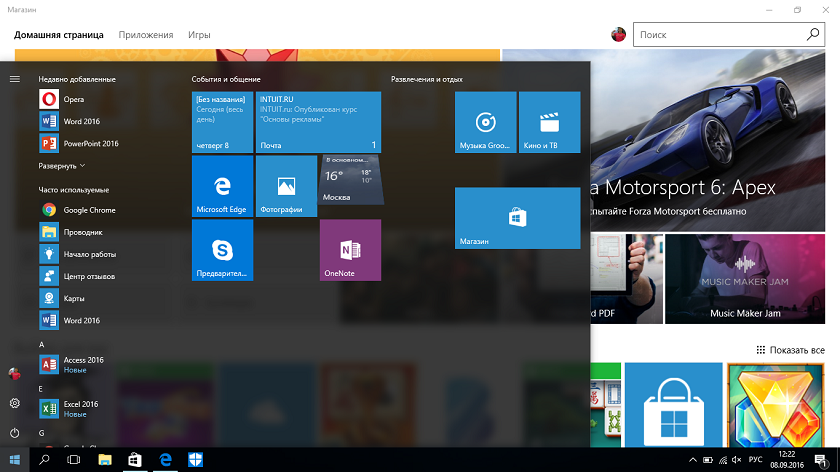
Task: Switch to the Приложения tab in Store
Action: tap(146, 35)
